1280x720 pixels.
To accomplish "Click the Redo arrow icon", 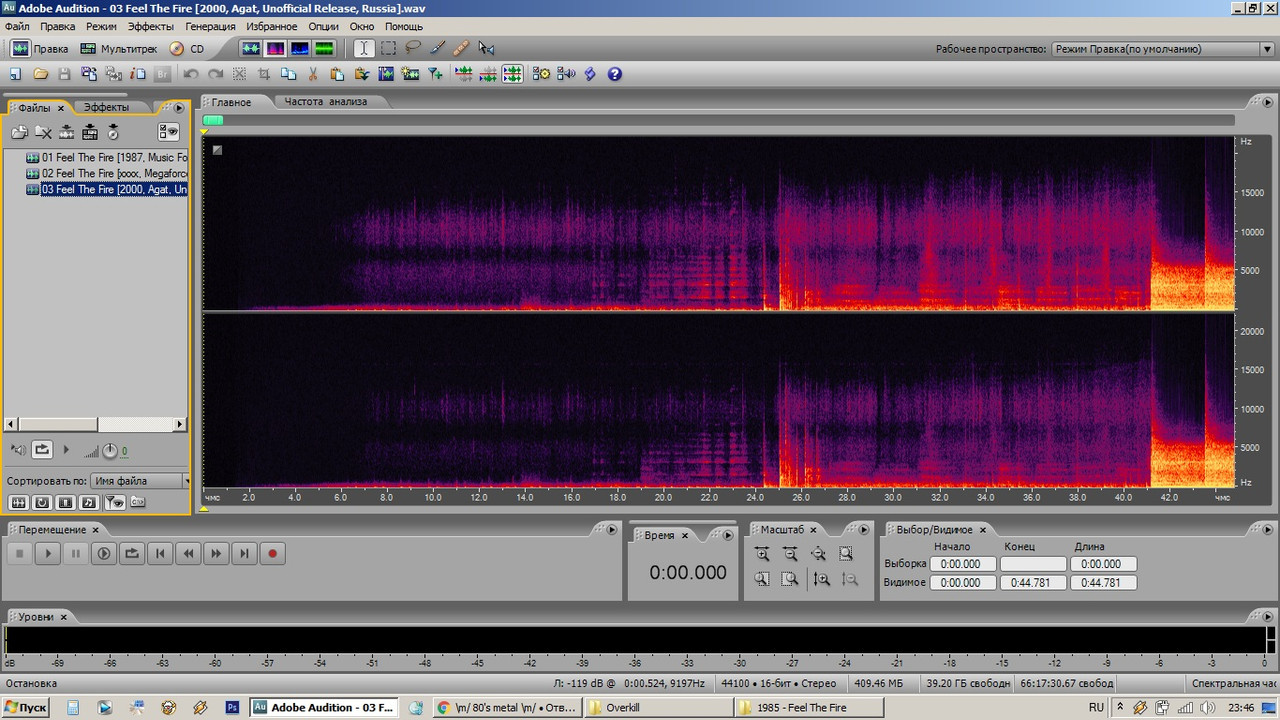I will coord(215,74).
